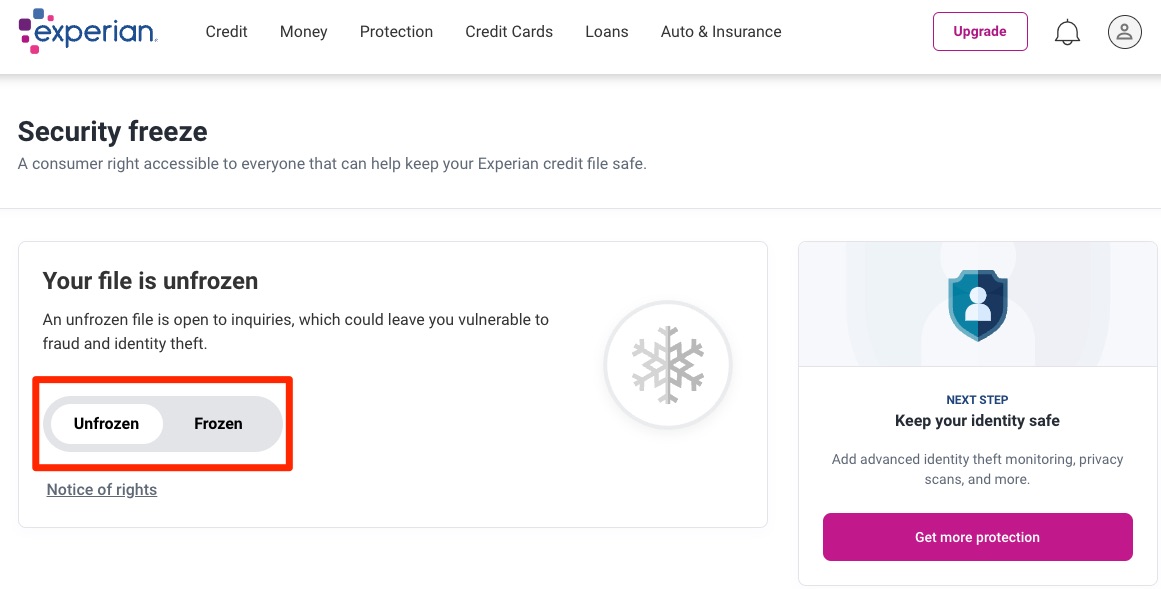Click the Experian logo
Image resolution: width=1161 pixels, height=589 pixels.
(88, 31)
